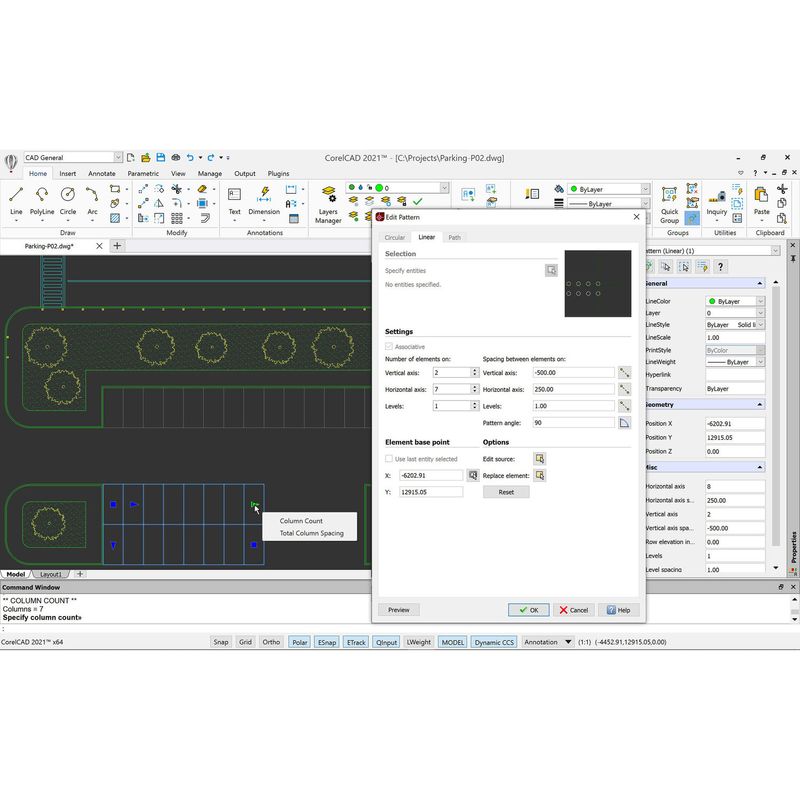
Task: Click the OK button in Edit Pattern
Action: point(529,610)
